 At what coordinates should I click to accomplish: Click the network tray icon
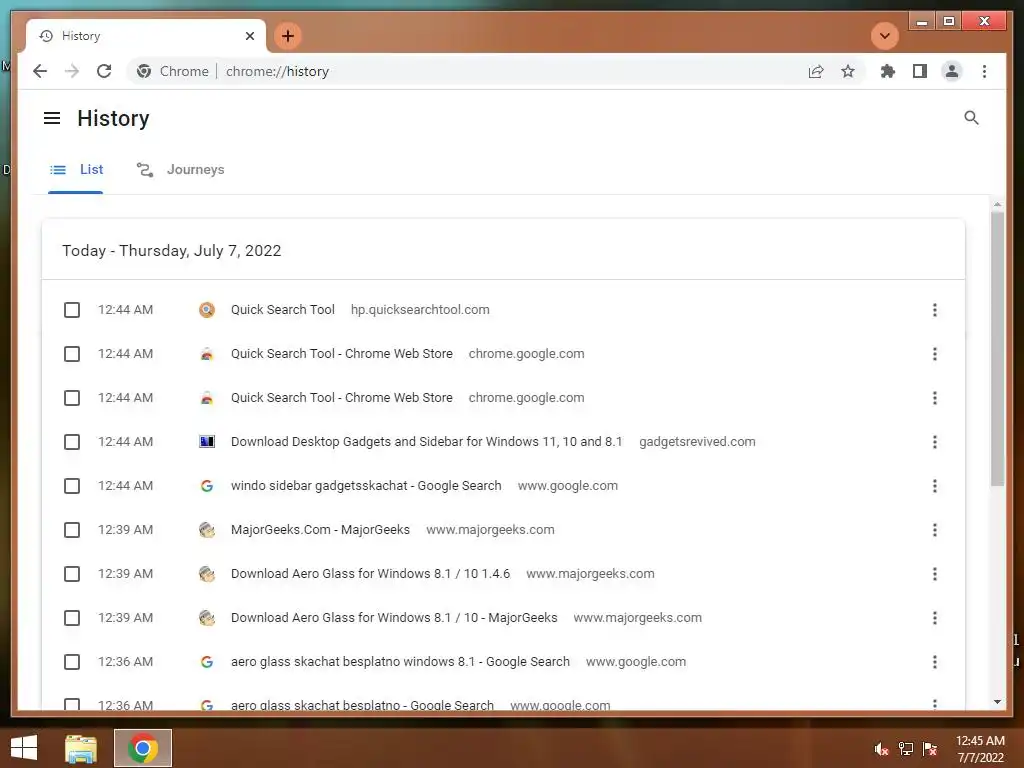click(x=906, y=749)
